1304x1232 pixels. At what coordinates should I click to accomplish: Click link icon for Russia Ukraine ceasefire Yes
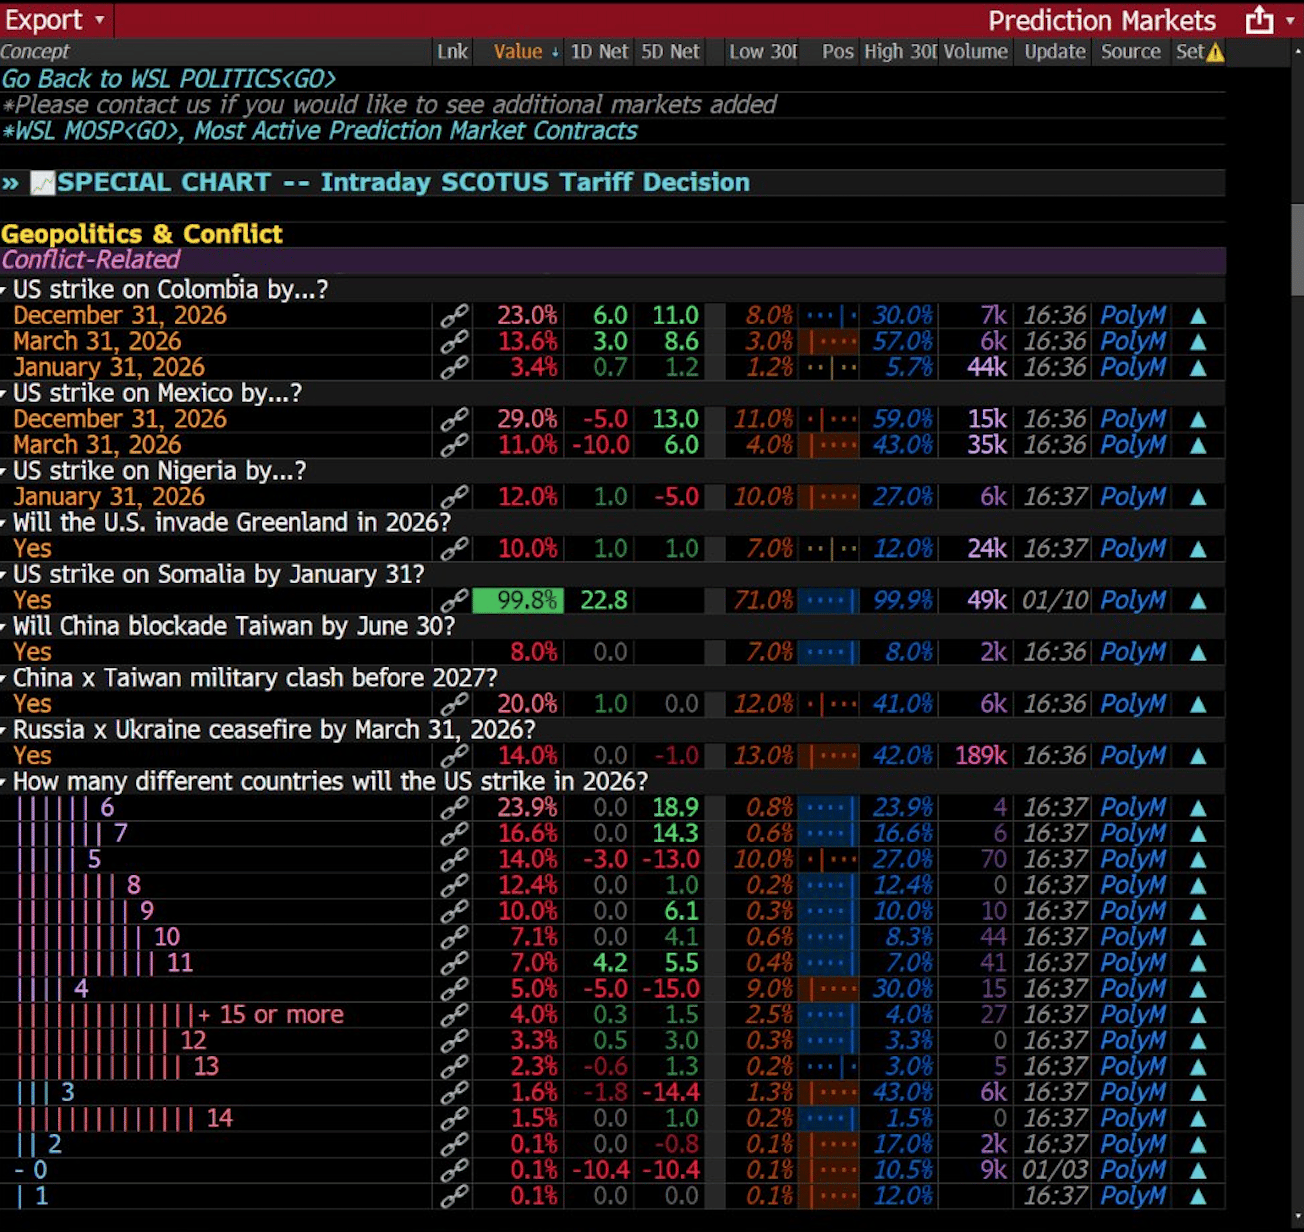pos(454,756)
